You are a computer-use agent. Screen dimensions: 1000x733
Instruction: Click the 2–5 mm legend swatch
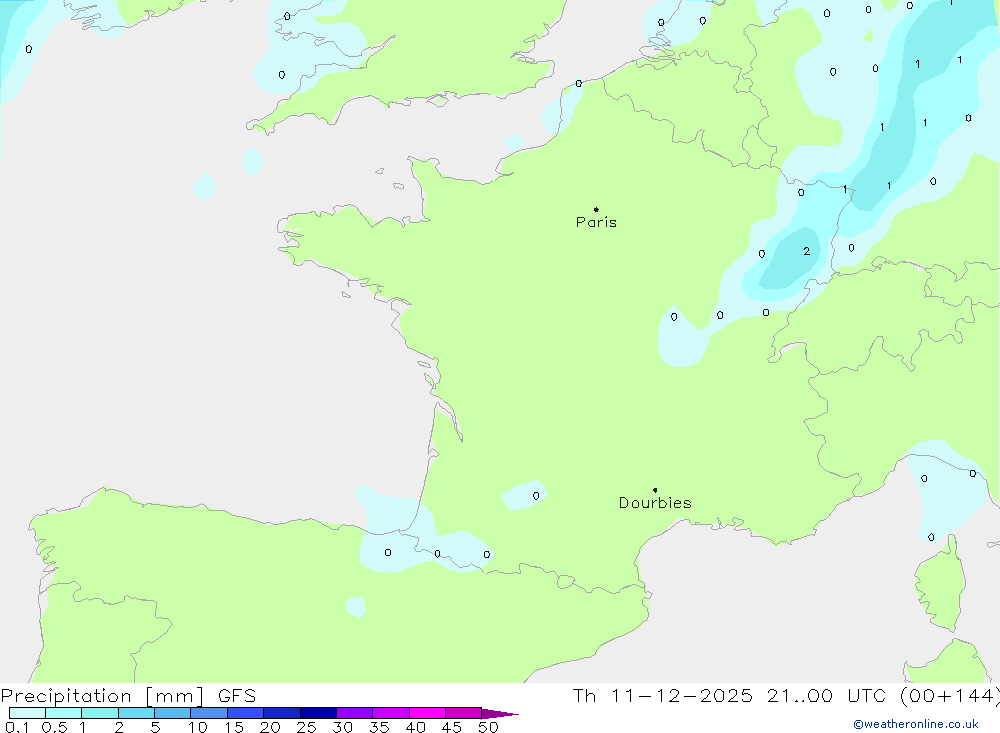click(136, 713)
